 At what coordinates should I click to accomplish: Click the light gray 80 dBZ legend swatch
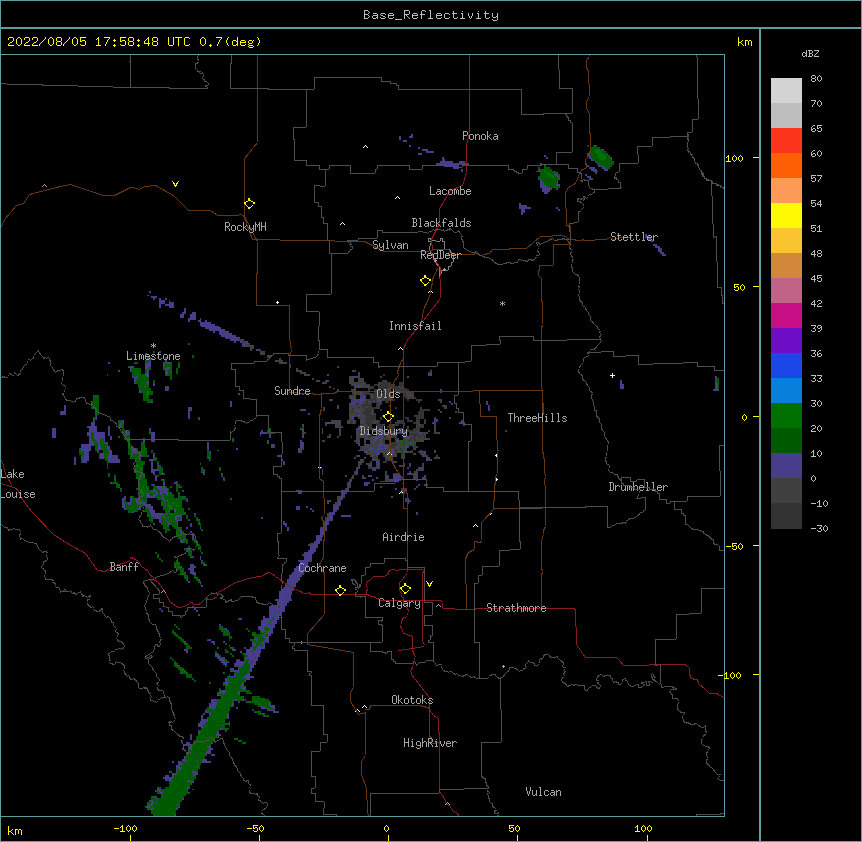point(786,91)
